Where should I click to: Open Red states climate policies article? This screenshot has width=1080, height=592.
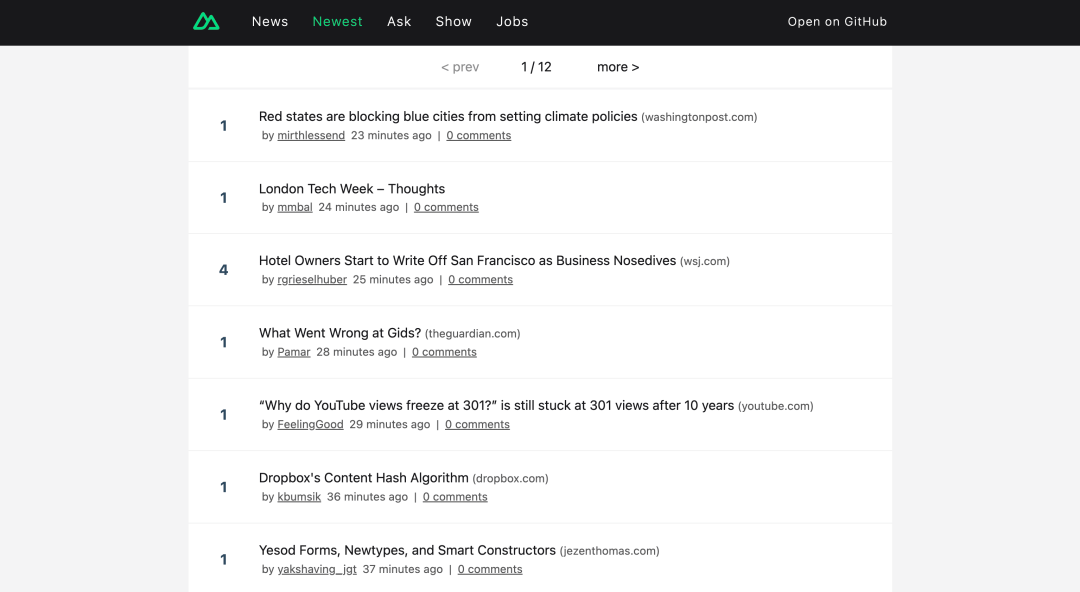coord(447,117)
